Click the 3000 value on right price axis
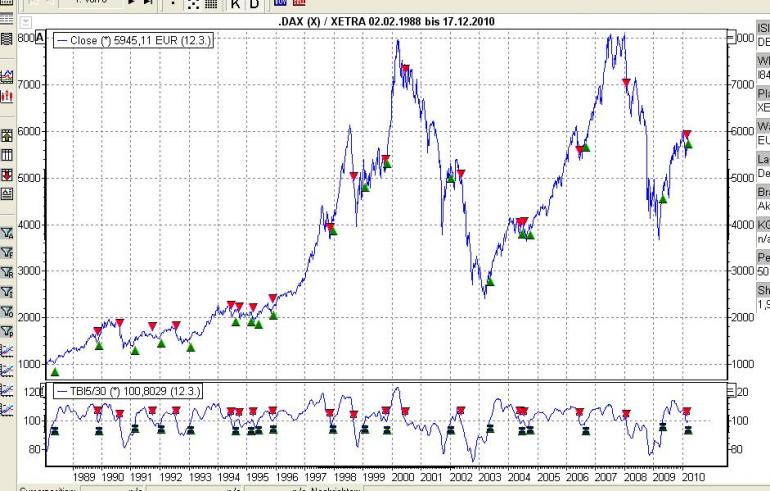 tap(742, 271)
